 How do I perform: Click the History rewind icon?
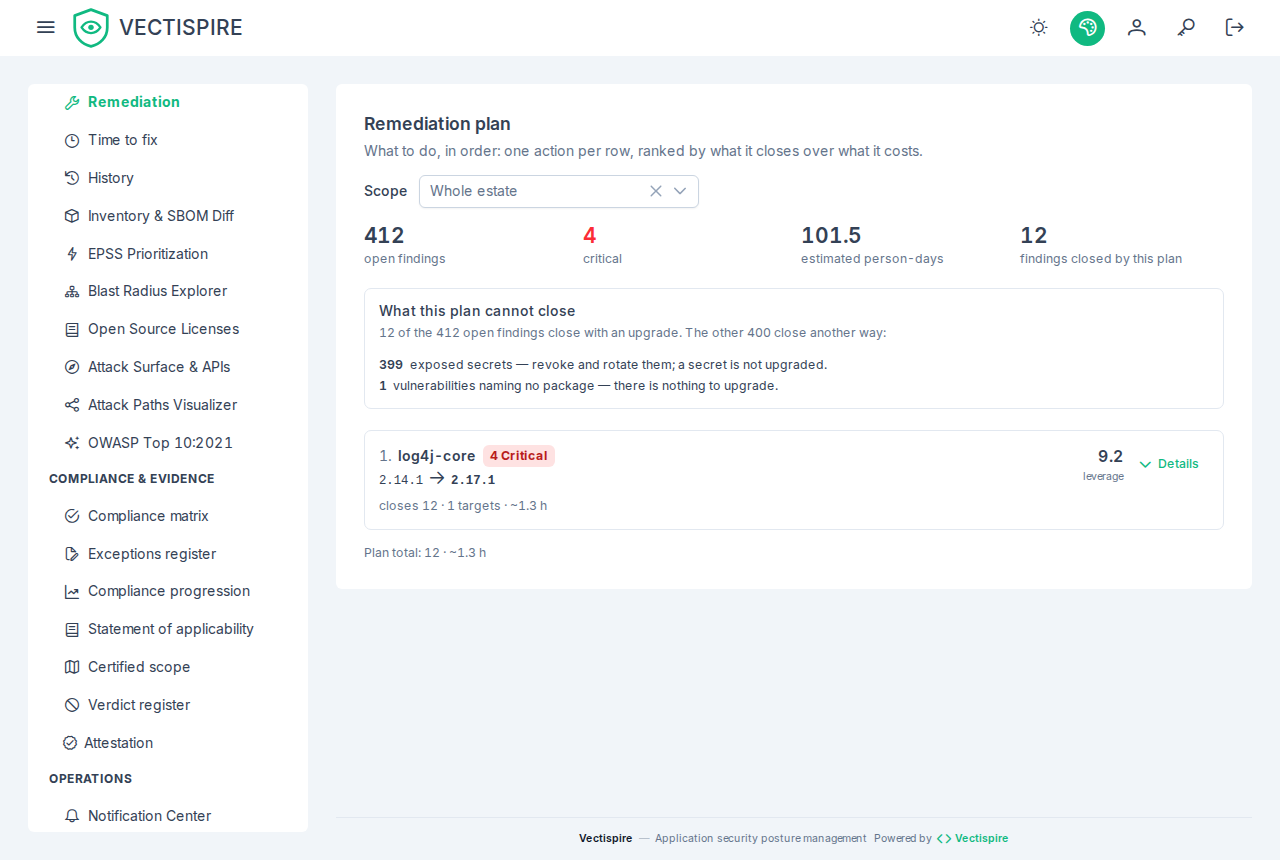72,178
